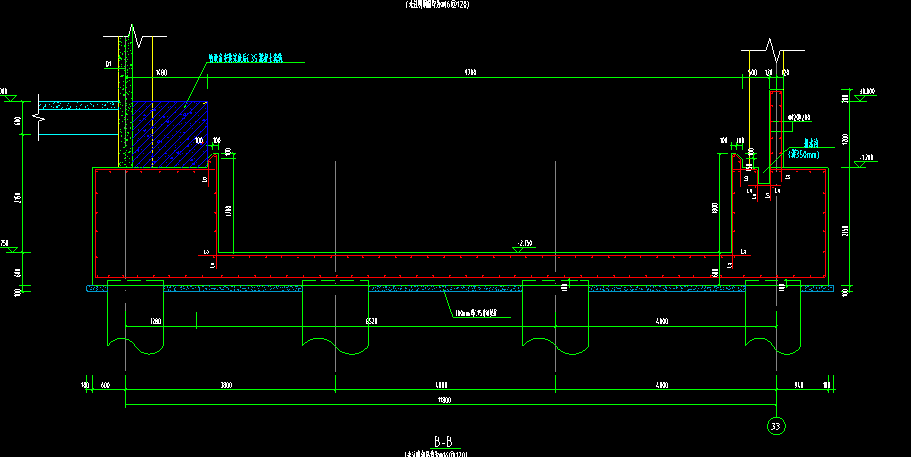Select the cyan dotted floor slab on the left

pos(79,106)
